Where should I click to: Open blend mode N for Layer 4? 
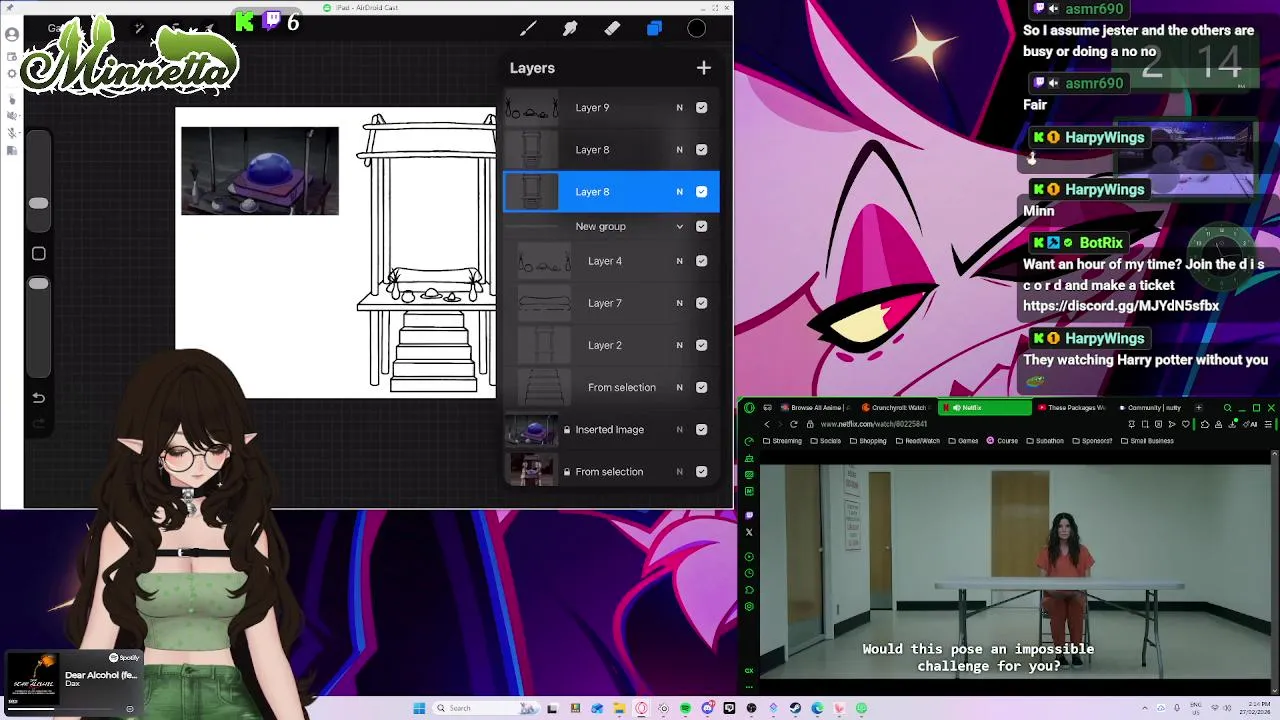[x=679, y=261]
